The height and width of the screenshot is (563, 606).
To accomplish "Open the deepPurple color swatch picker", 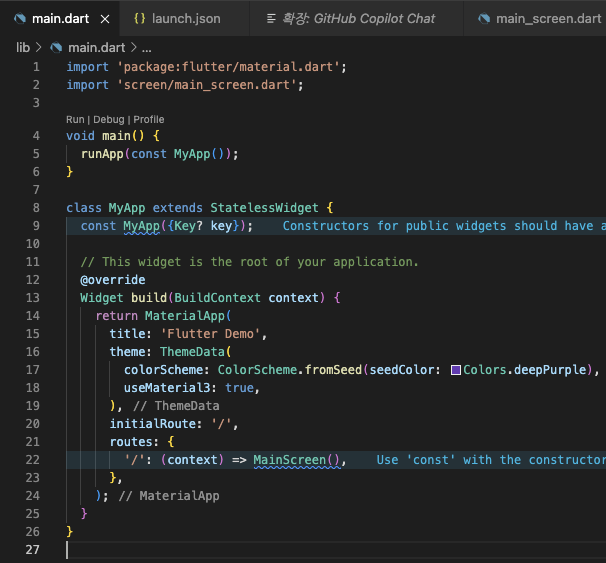I will [456, 370].
